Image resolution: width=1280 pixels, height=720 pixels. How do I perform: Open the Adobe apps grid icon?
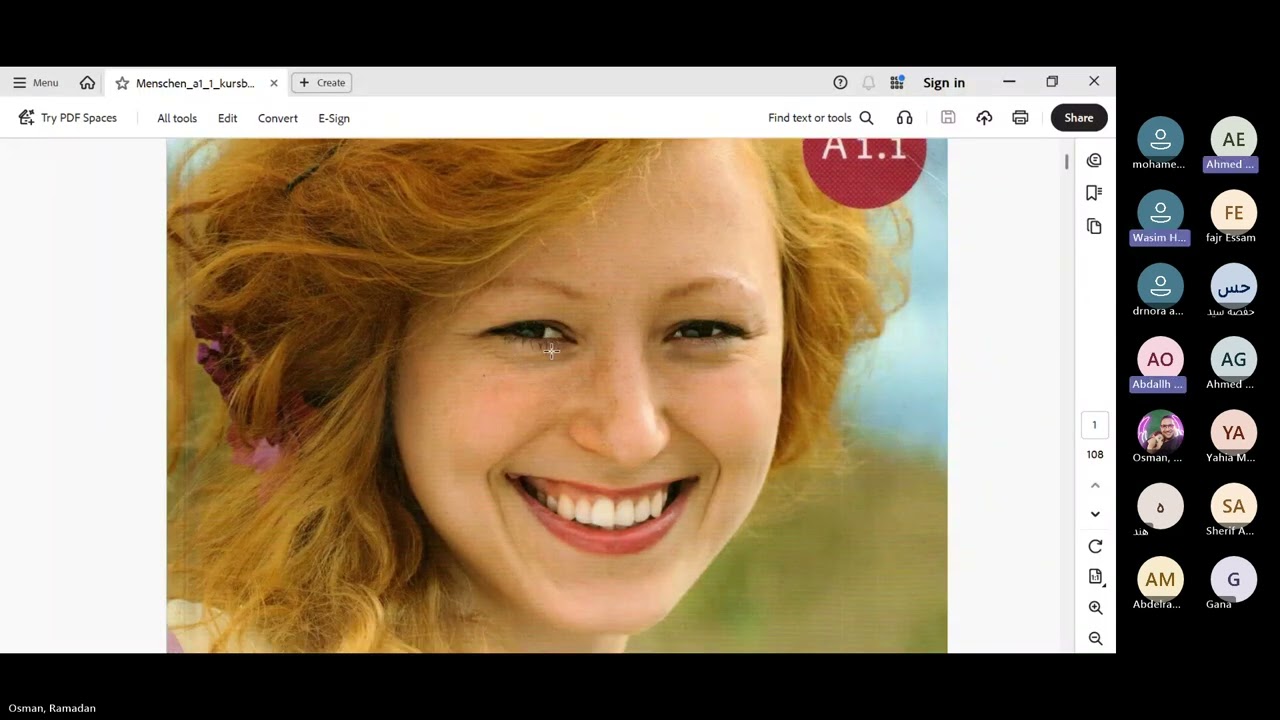tap(897, 83)
